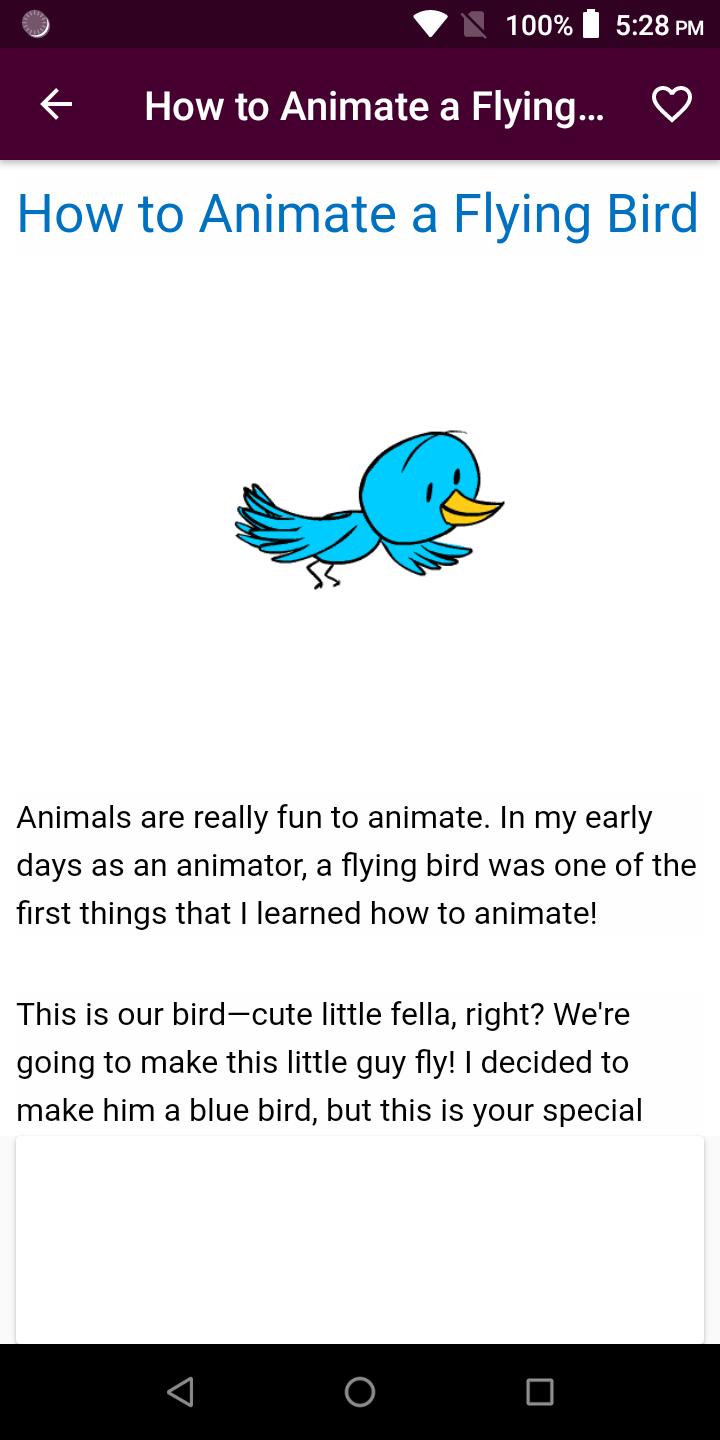The width and height of the screenshot is (720, 1440).
Task: Tap the no-SIM signal icon
Action: [474, 25]
